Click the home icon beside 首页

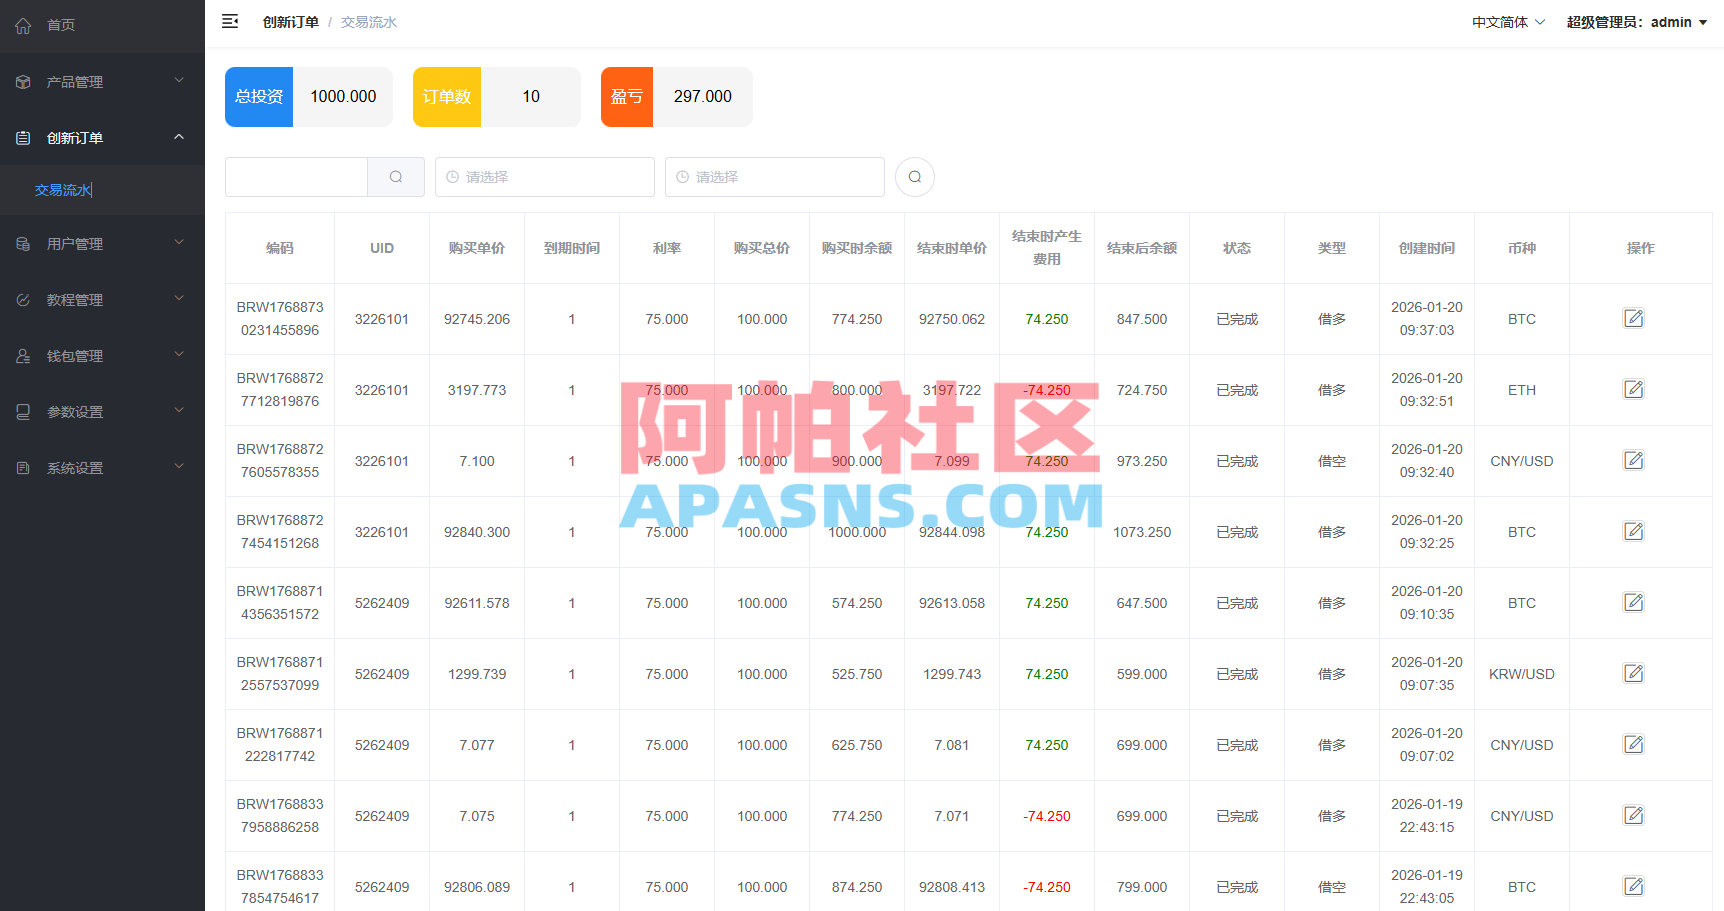coord(23,25)
